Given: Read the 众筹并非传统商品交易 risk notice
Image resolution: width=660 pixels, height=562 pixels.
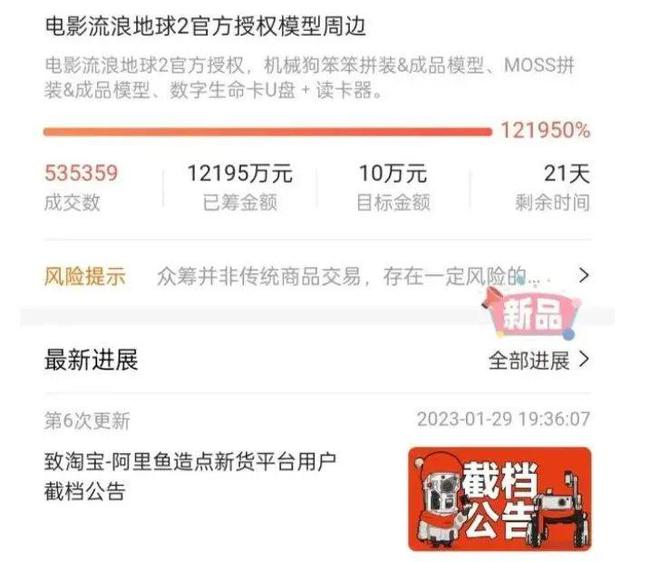Looking at the screenshot, I should pyautogui.click(x=352, y=276).
